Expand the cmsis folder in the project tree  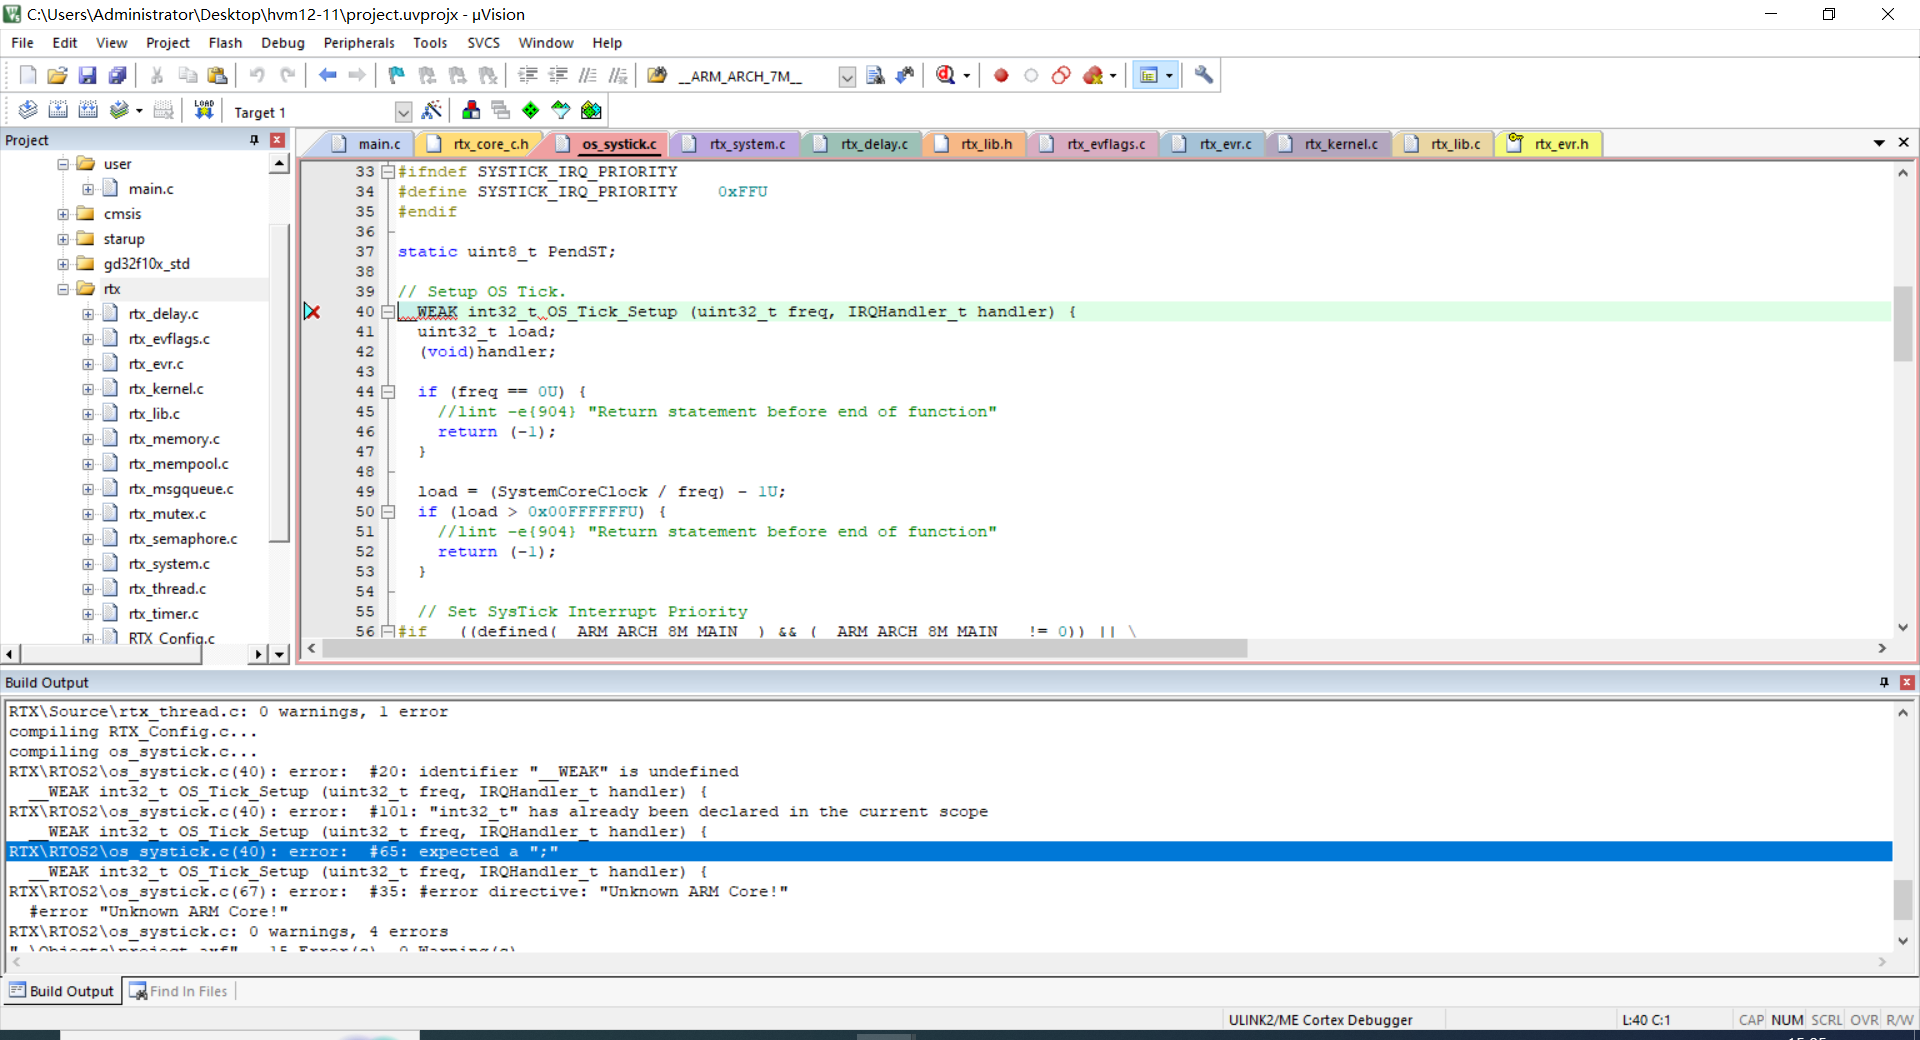[x=63, y=214]
